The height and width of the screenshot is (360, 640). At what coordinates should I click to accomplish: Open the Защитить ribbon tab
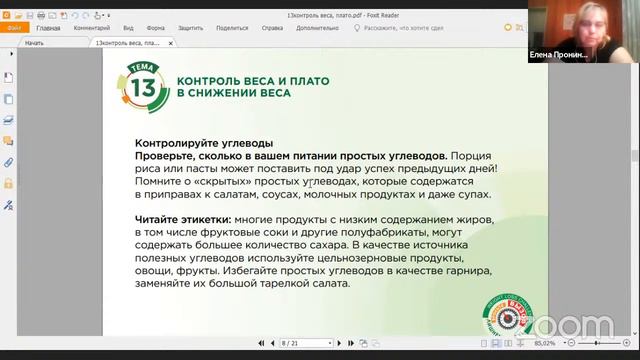coord(190,28)
